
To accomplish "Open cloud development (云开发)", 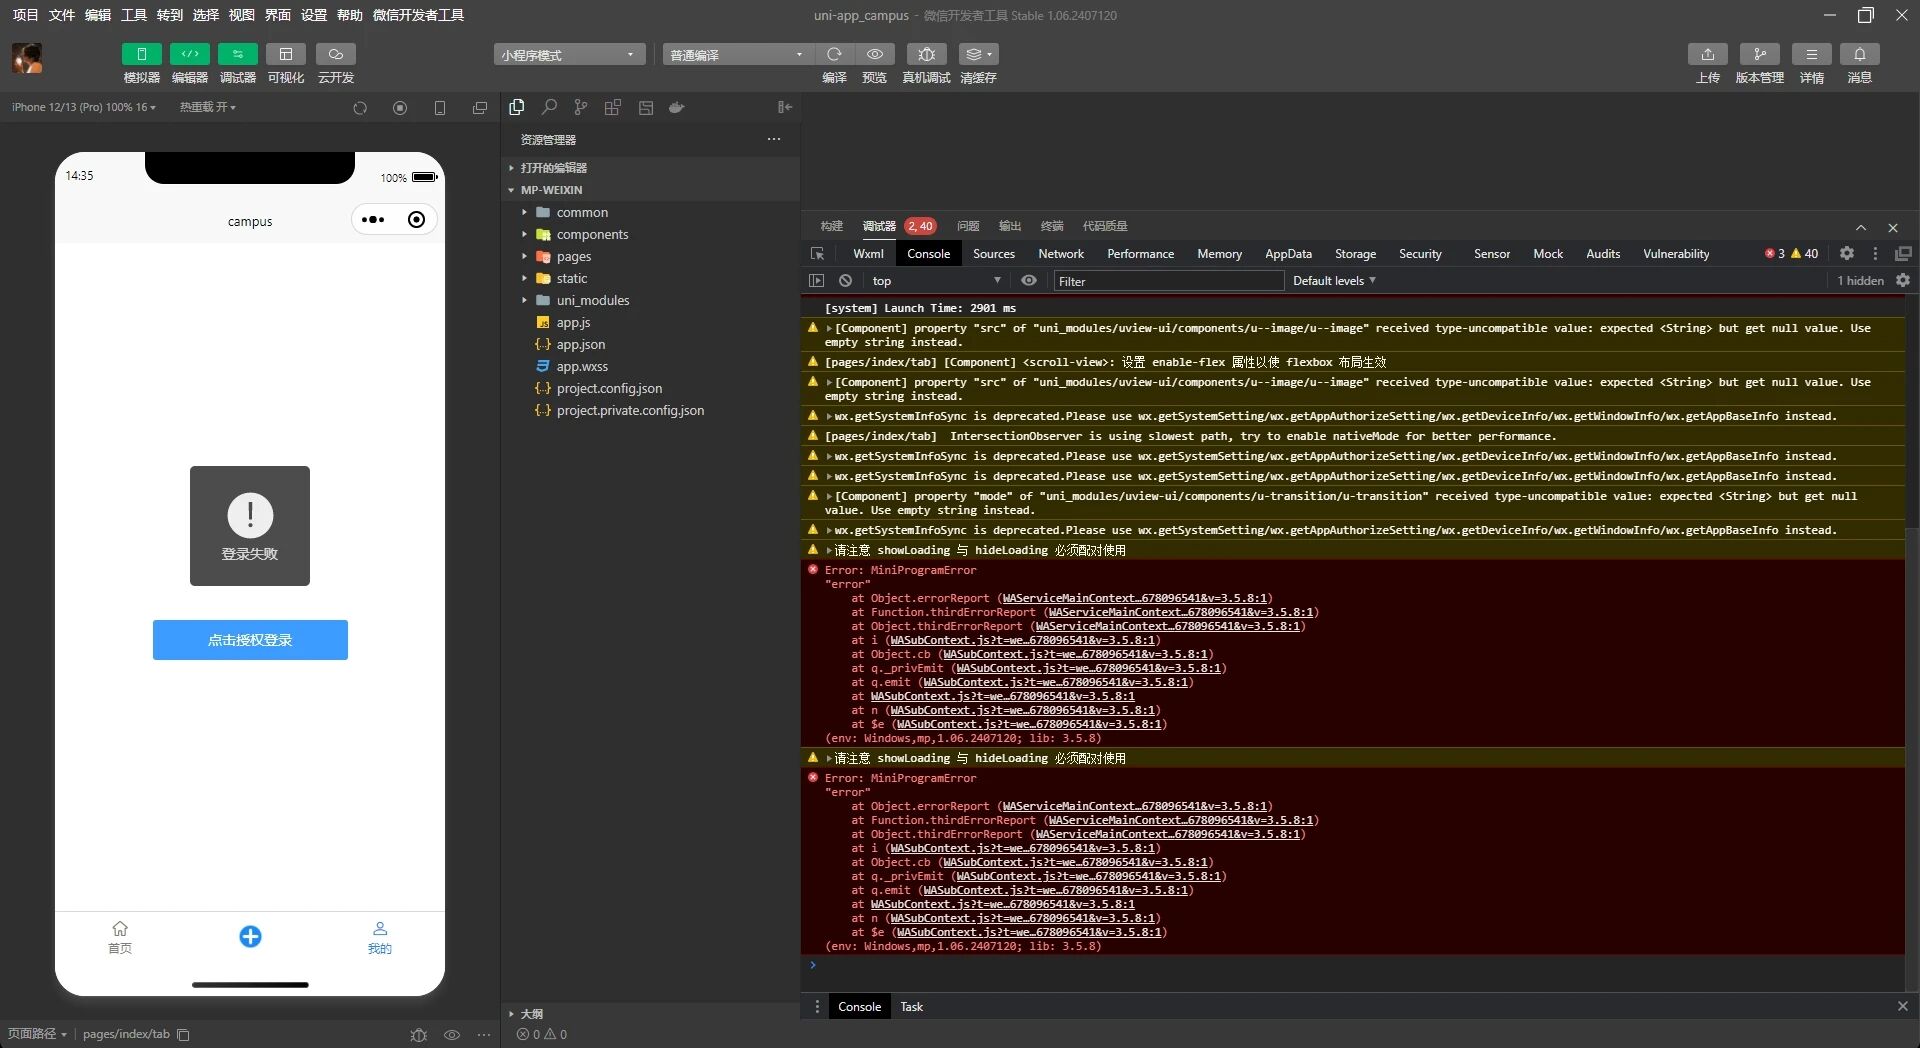I will pos(336,54).
